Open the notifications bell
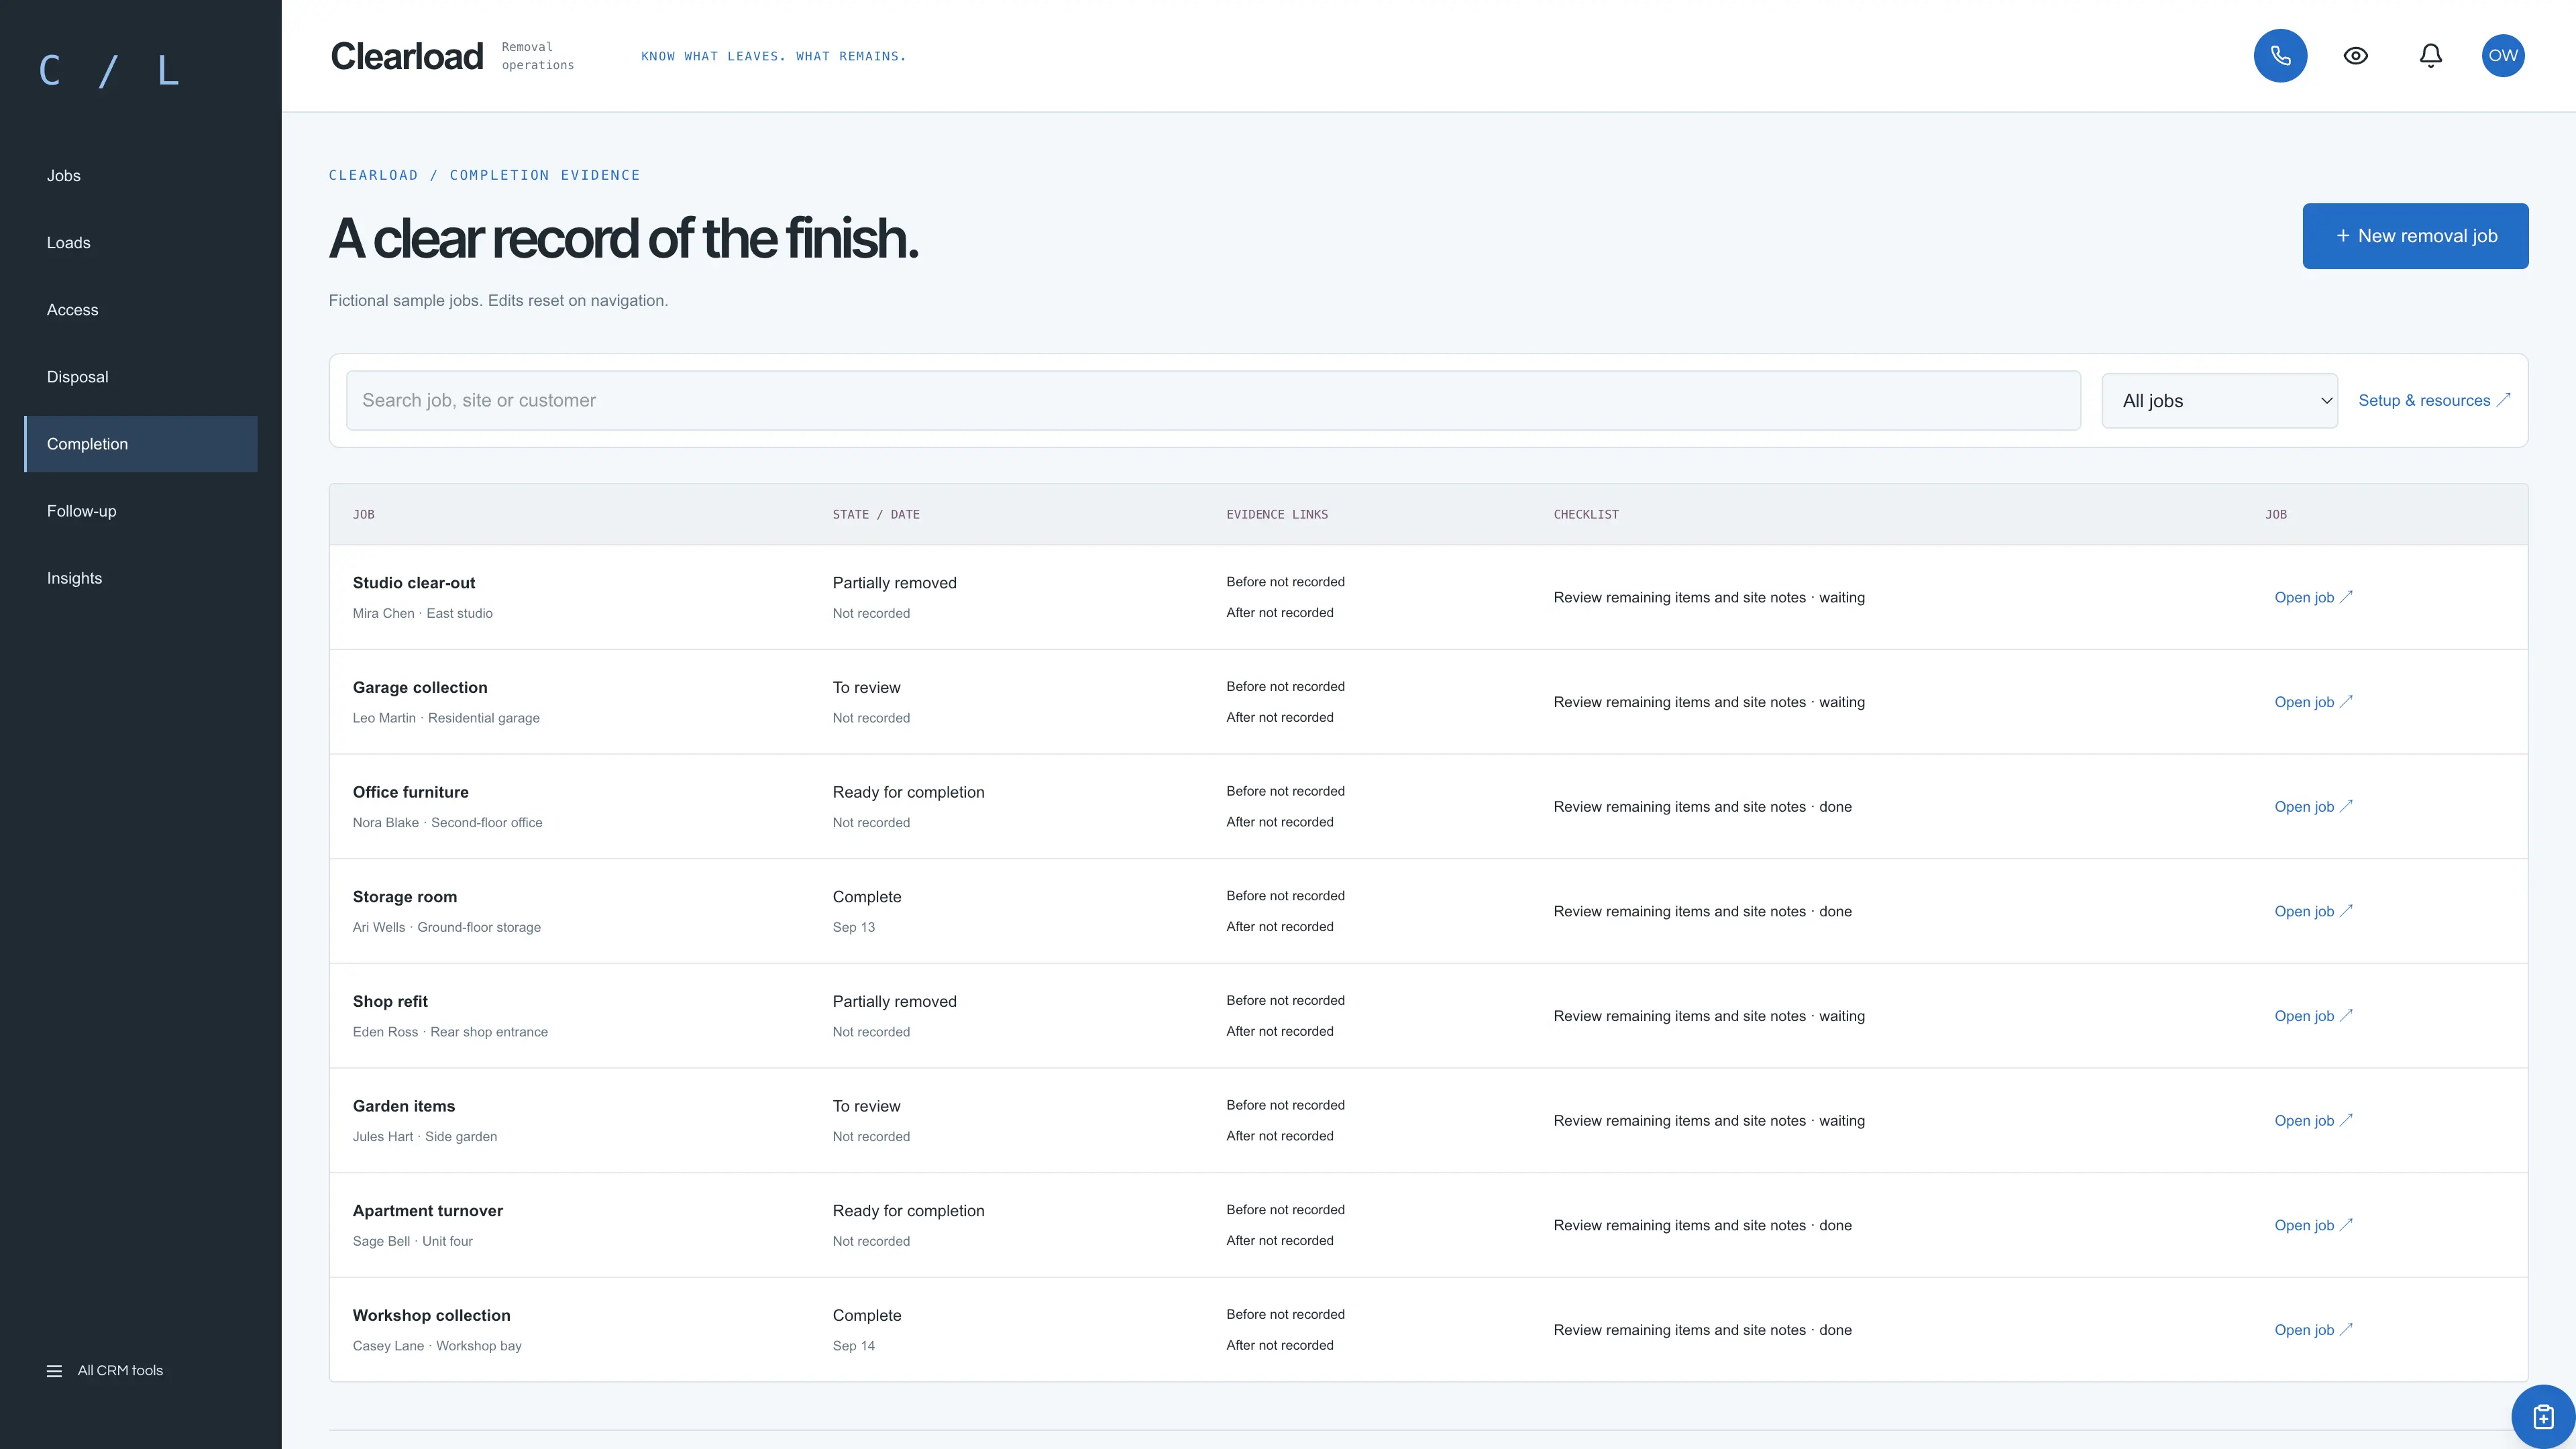Screen dimensions: 2576x1449 tap(2431, 56)
